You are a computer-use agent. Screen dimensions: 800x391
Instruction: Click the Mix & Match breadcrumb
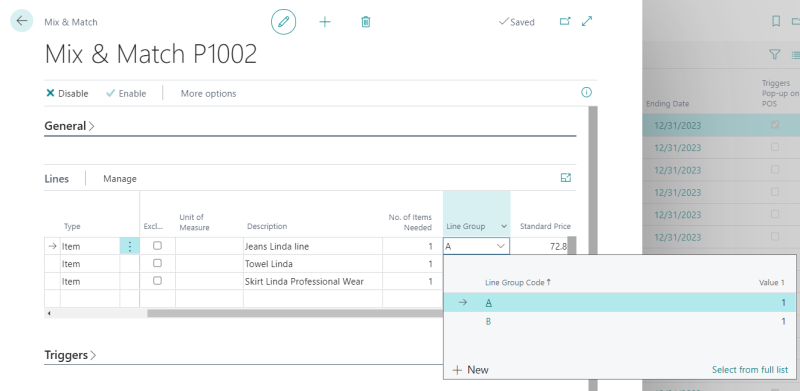point(71,22)
